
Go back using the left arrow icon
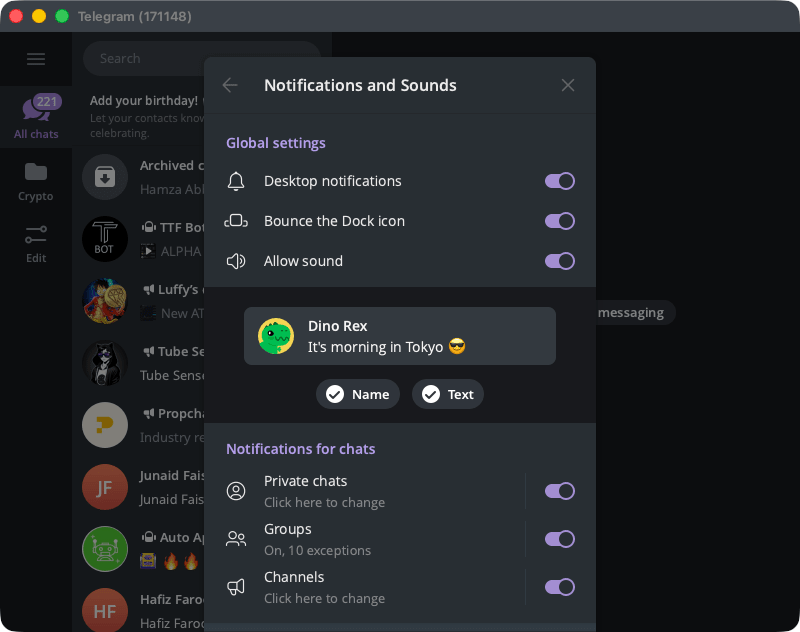(x=230, y=85)
